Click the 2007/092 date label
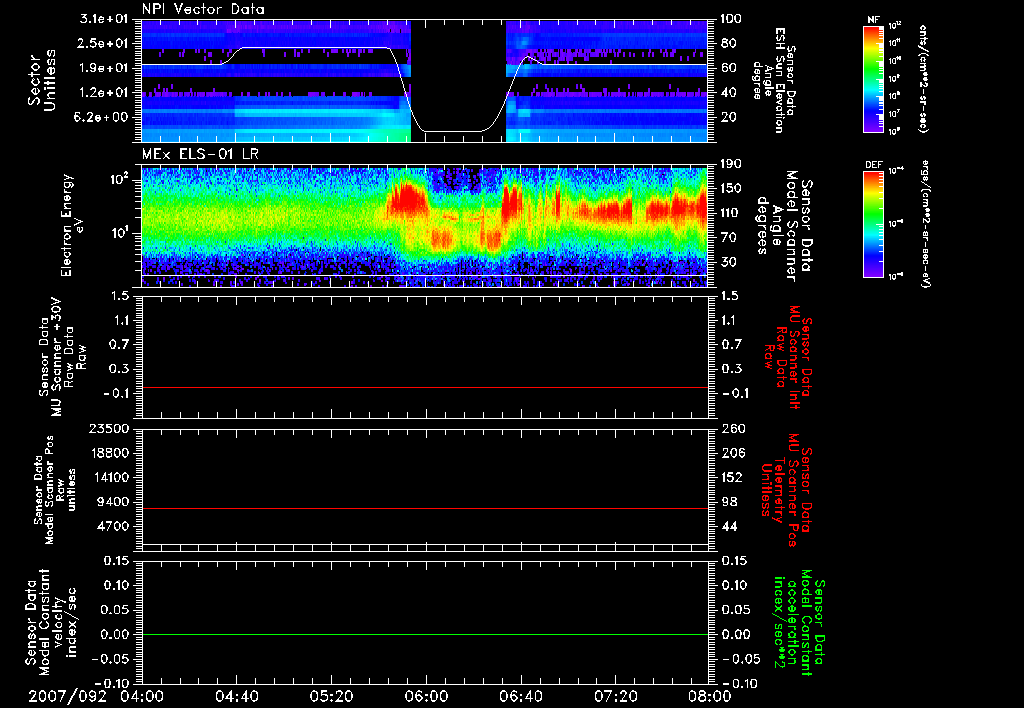This screenshot has width=1024, height=708. pyautogui.click(x=68, y=696)
